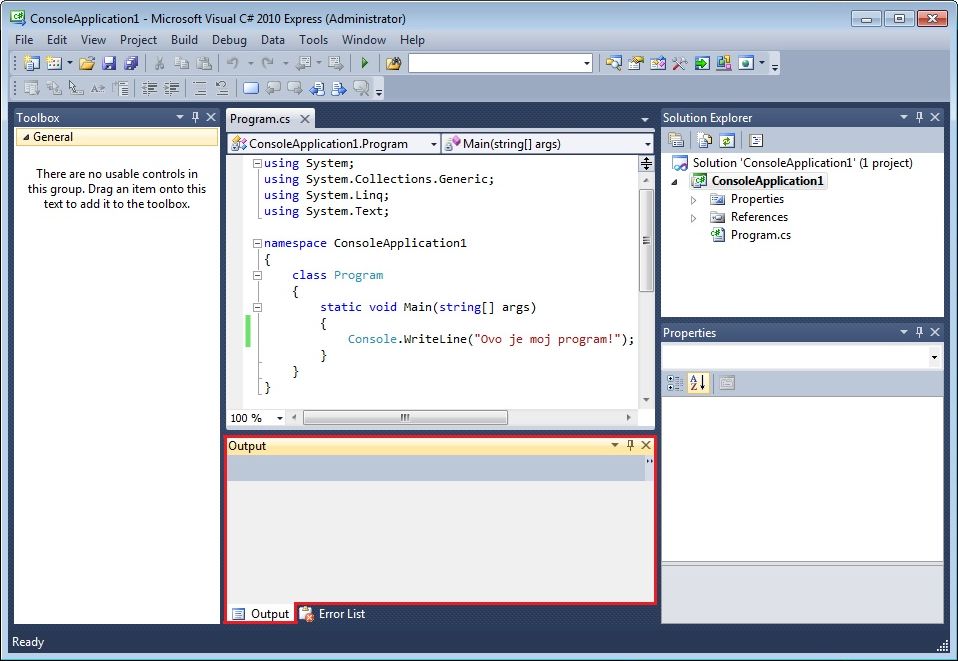The image size is (958, 661).
Task: Select the Solution 'ConsoleApplication1' root node
Action: click(x=802, y=163)
